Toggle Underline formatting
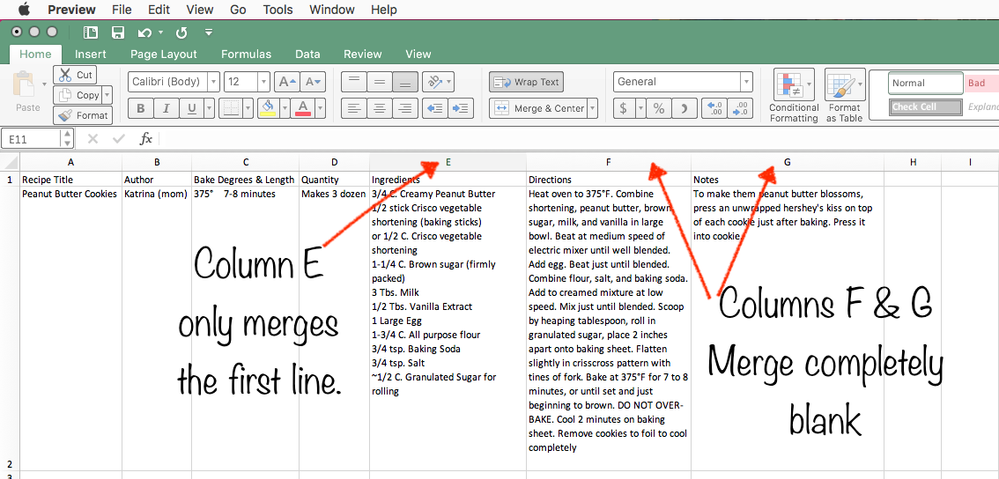 [x=191, y=108]
